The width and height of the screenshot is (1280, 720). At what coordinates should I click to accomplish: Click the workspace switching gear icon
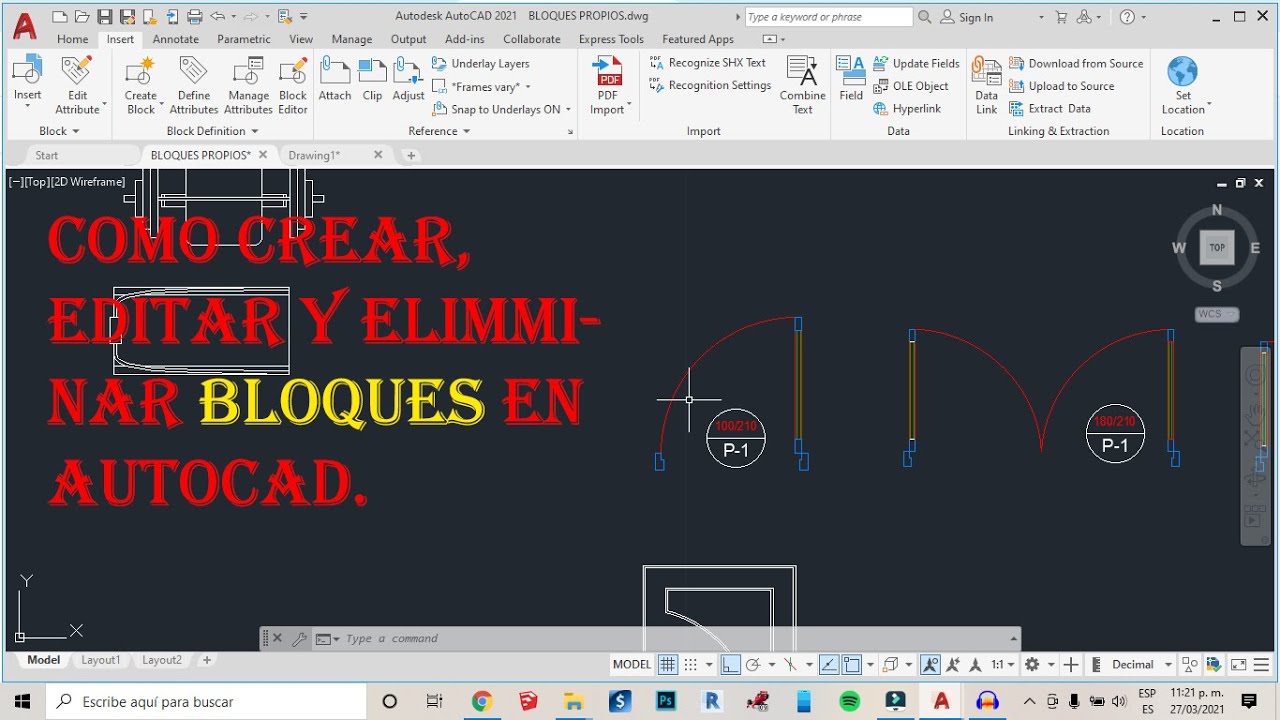[x=1033, y=665]
